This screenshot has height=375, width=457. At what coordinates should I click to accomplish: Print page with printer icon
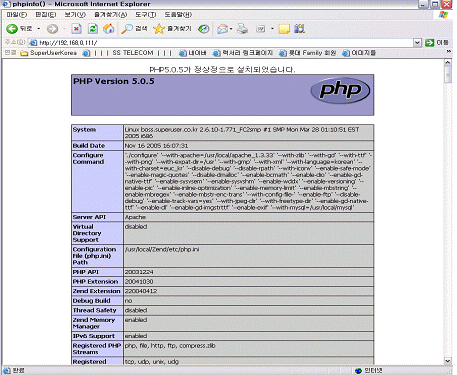[x=242, y=29]
